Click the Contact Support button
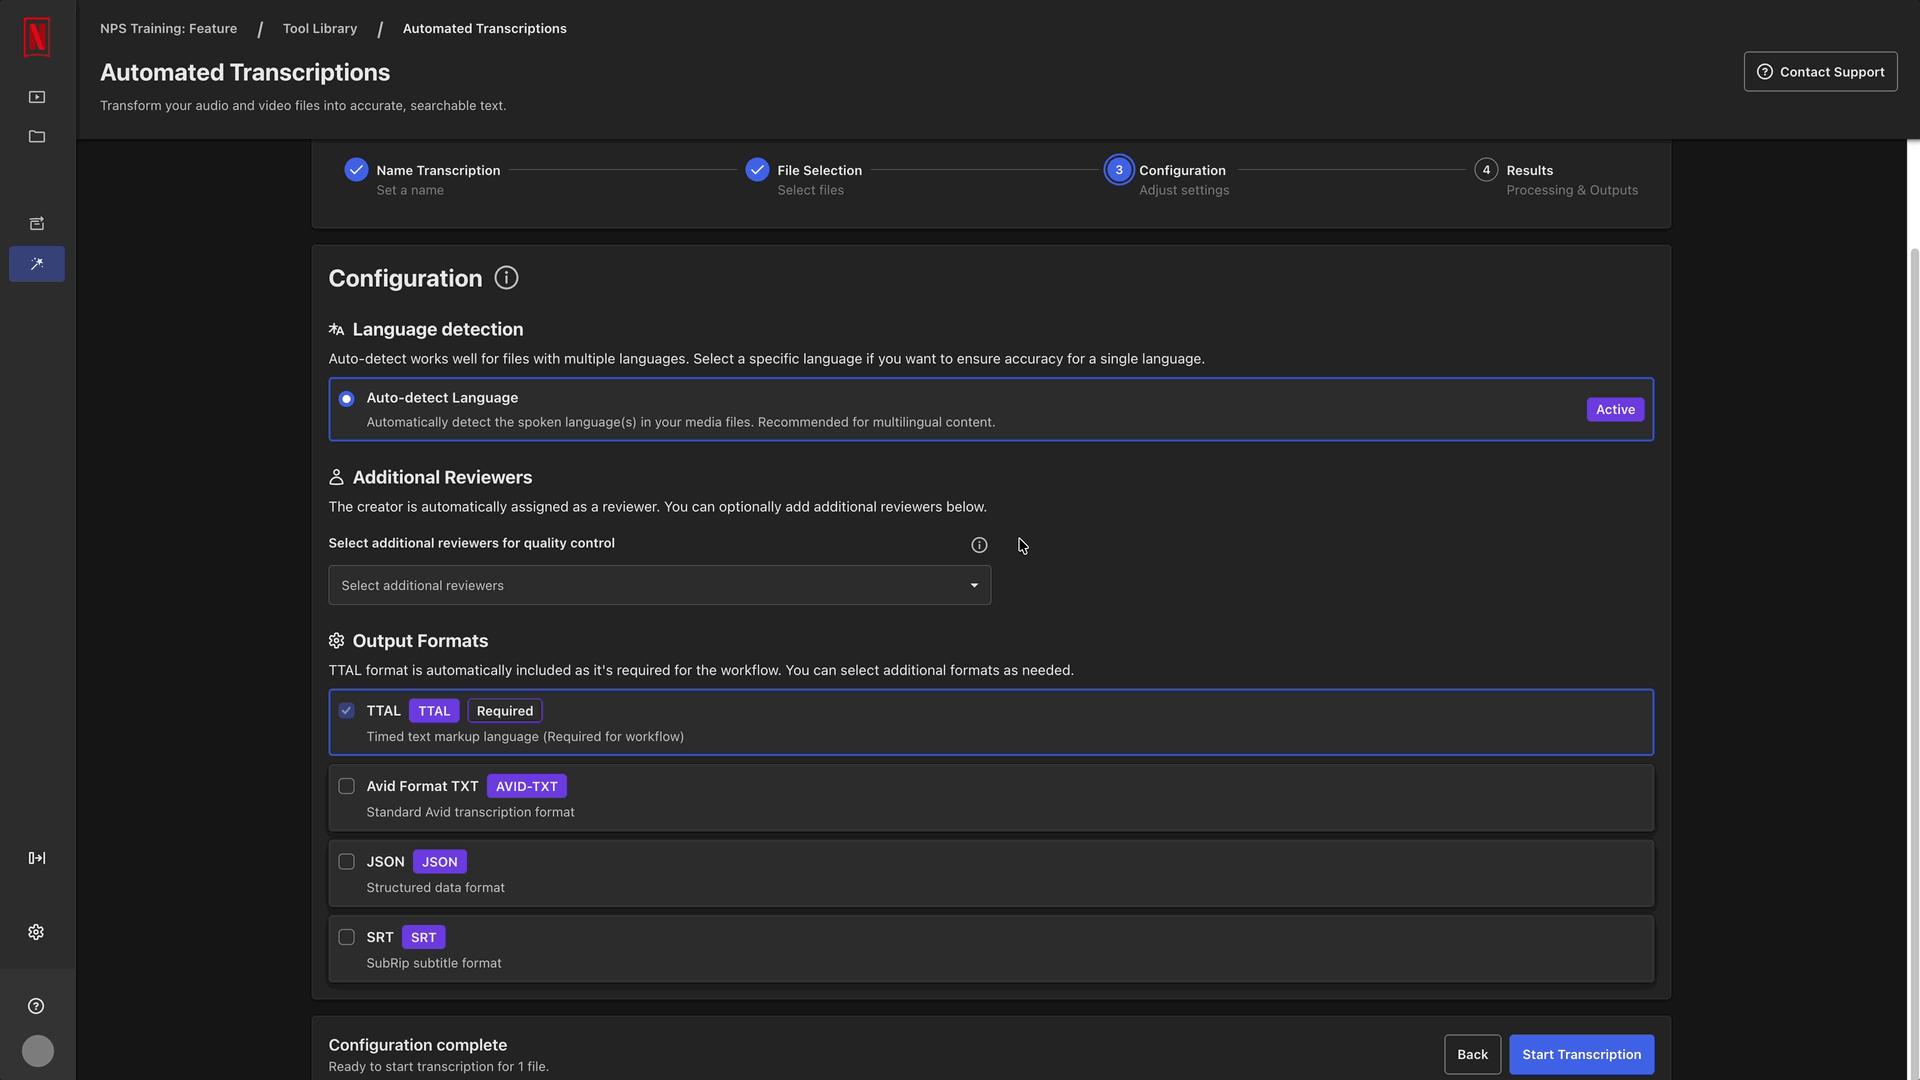Viewport: 1920px width, 1080px height. pos(1820,72)
